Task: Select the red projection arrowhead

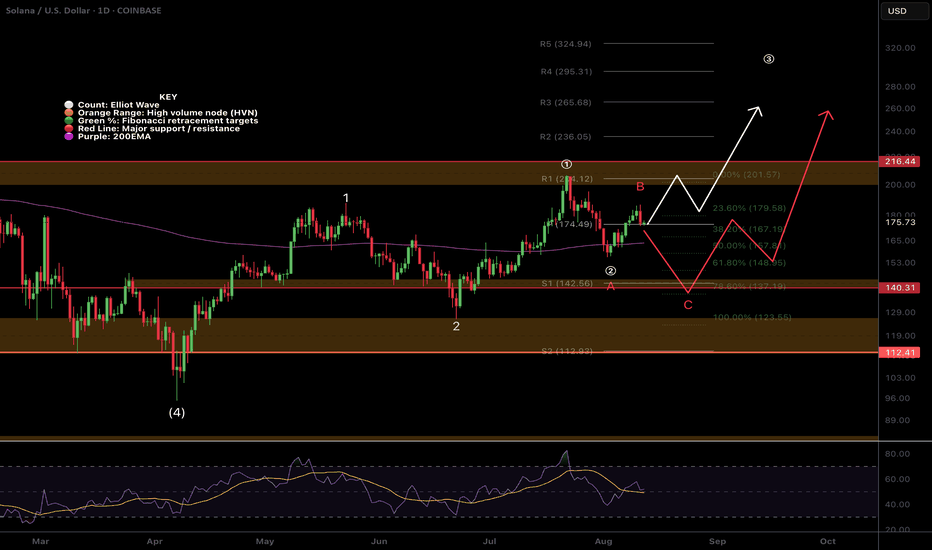Action: click(827, 115)
